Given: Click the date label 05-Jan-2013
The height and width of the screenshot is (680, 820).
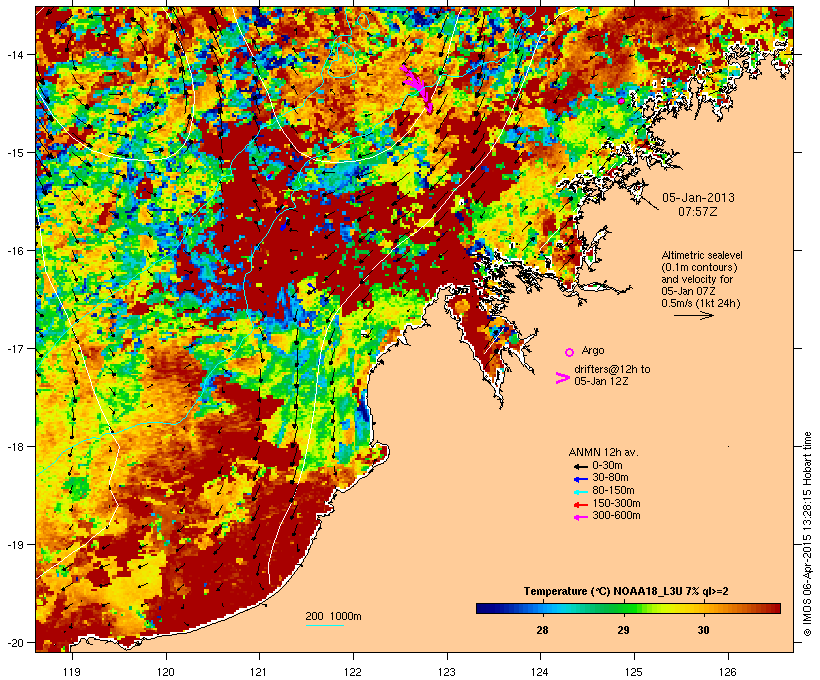Looking at the screenshot, I should pos(698,198).
